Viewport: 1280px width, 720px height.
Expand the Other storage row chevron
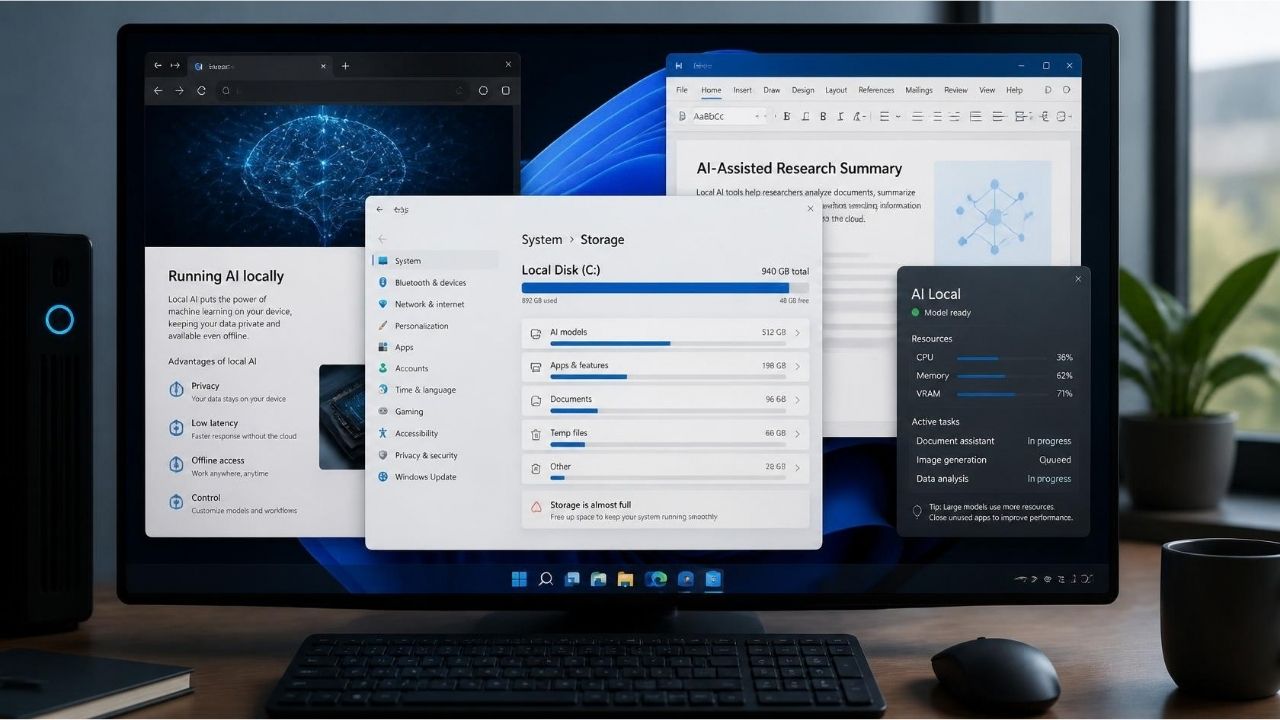coord(797,467)
